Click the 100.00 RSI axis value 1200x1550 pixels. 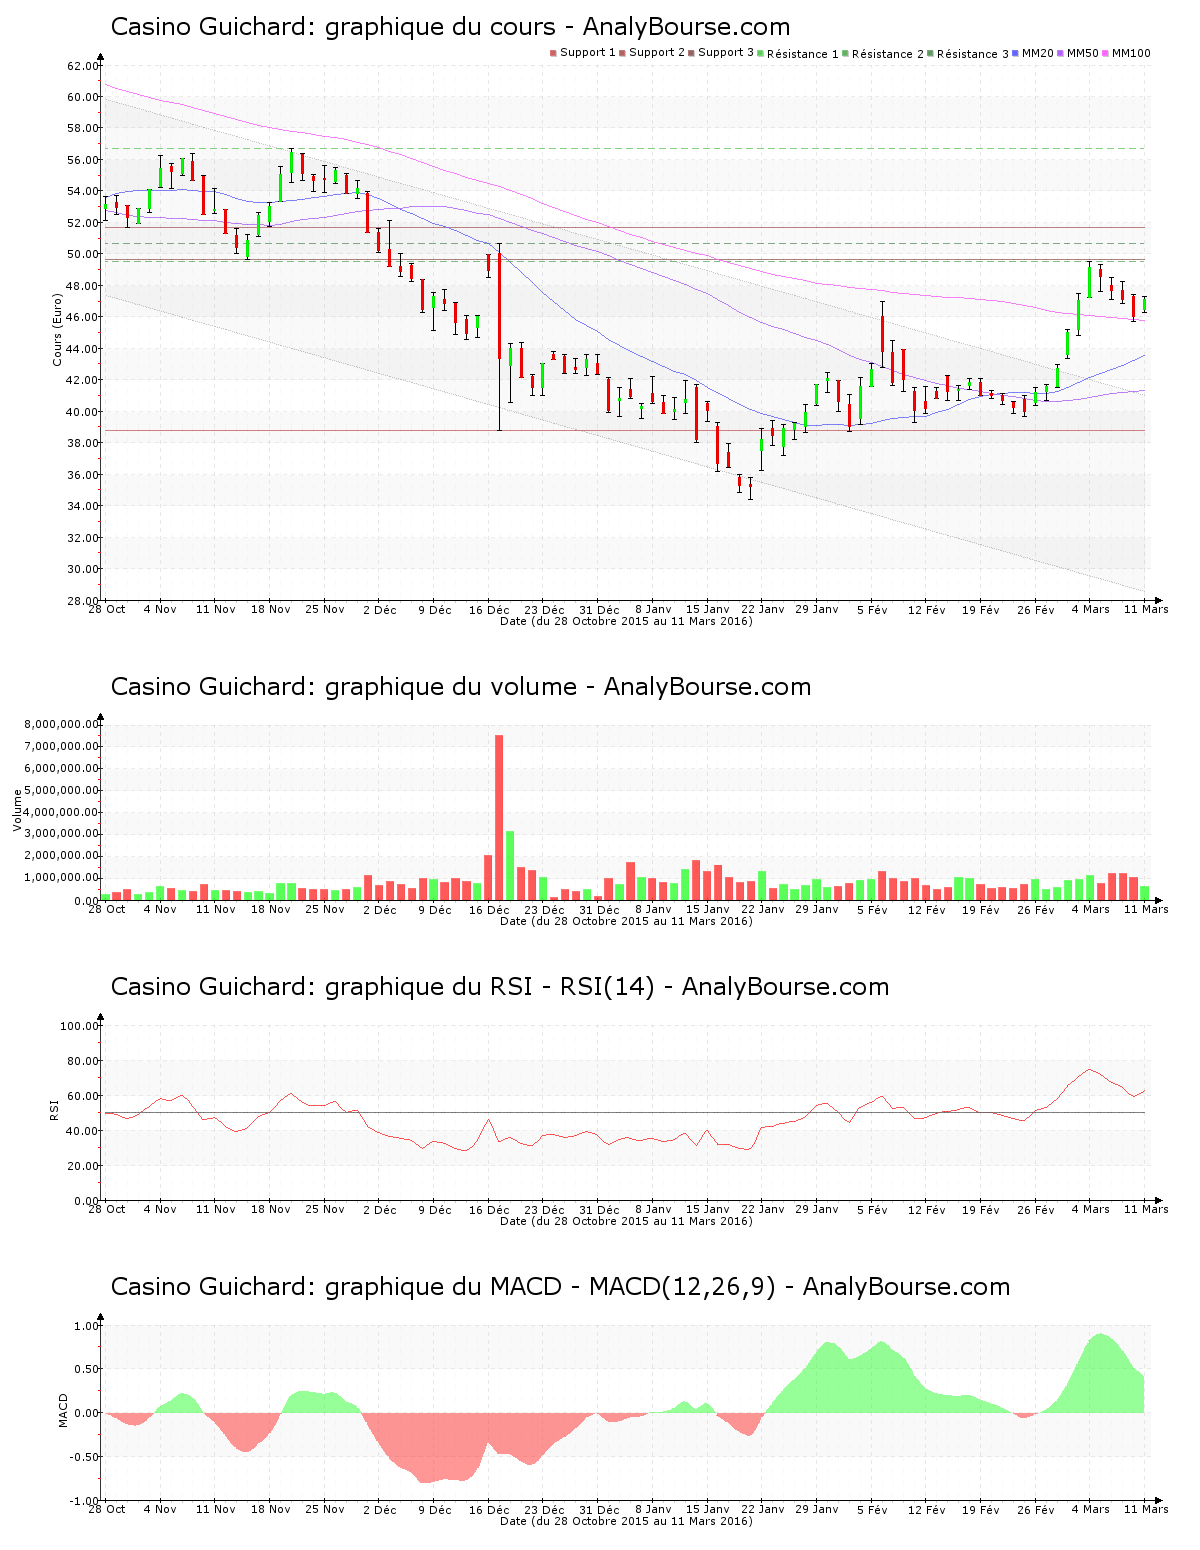click(80, 1026)
